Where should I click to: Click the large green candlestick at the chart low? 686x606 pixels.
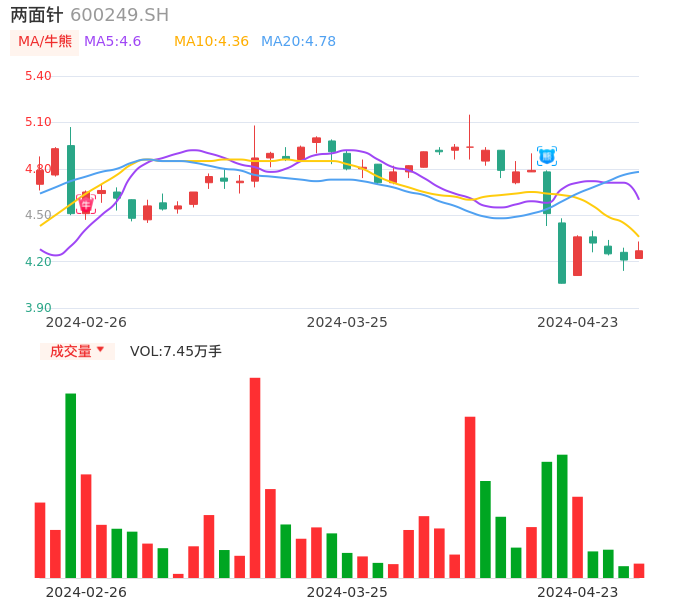pyautogui.click(x=562, y=253)
